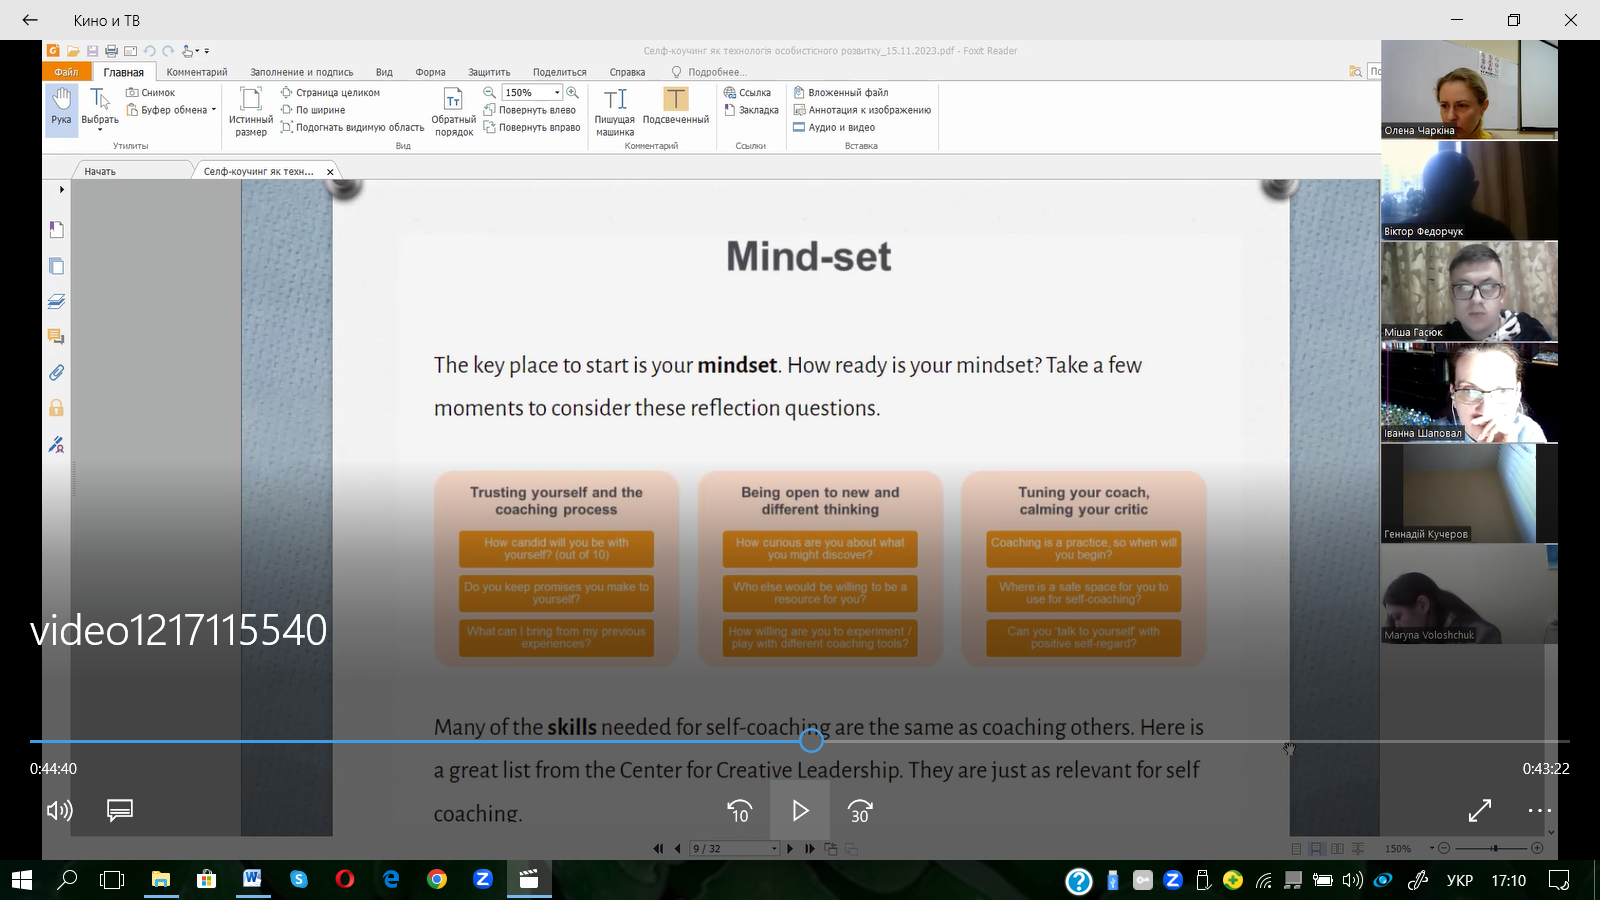Skip back 10 seconds
Screen dimensions: 1600x900
(x=739, y=811)
